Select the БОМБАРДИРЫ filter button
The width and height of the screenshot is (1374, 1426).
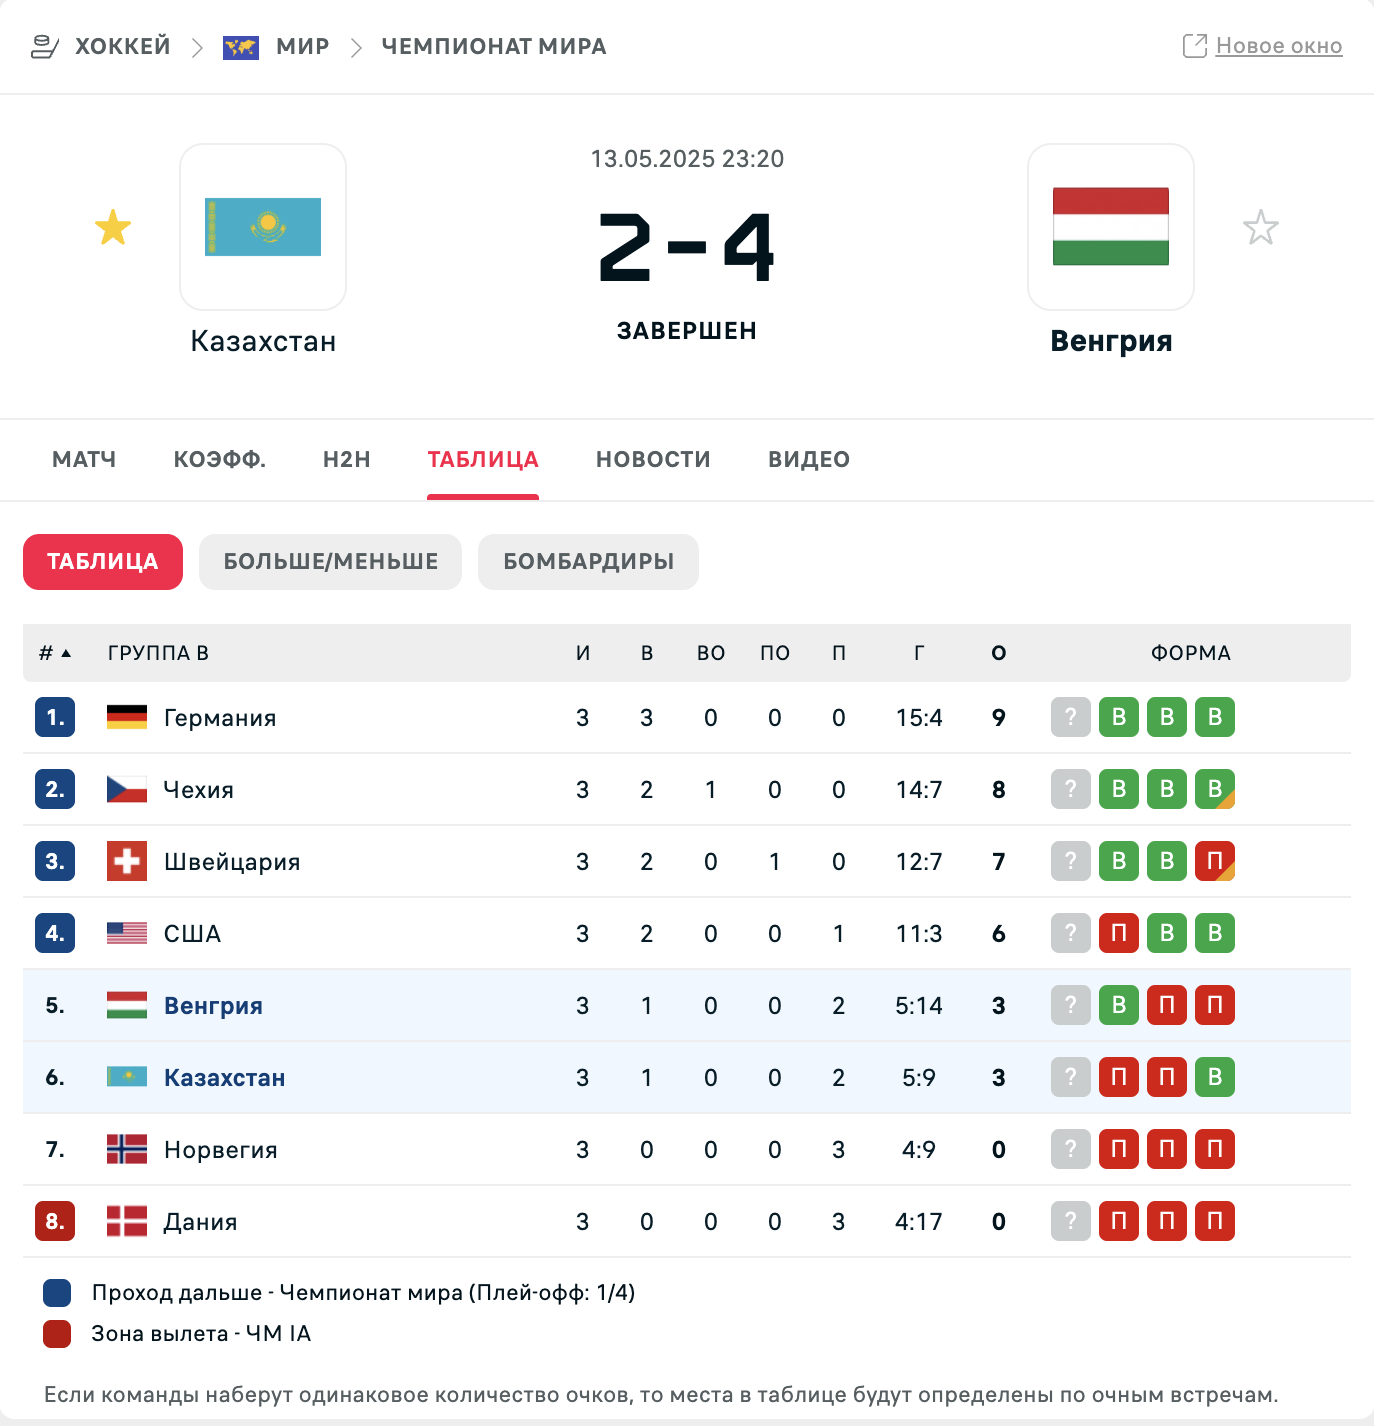tap(588, 562)
